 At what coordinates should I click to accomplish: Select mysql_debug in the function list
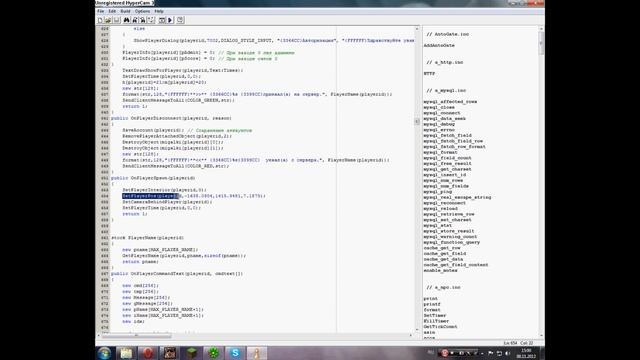(x=439, y=124)
